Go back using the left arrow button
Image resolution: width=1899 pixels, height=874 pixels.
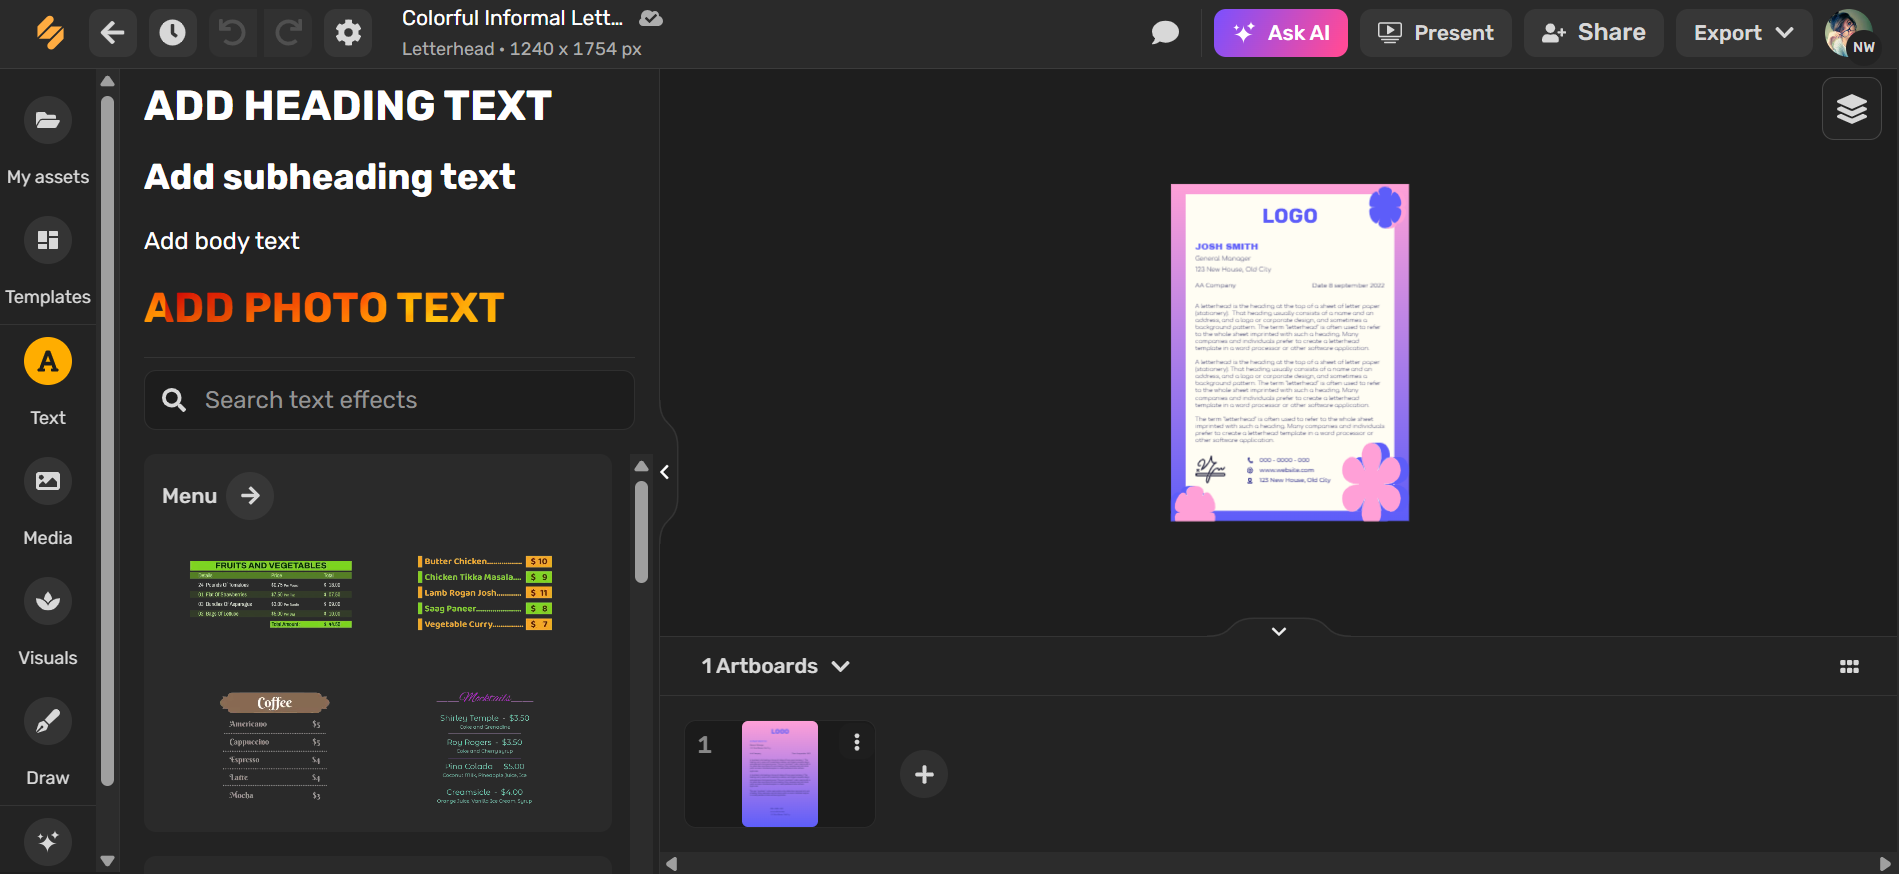point(113,33)
